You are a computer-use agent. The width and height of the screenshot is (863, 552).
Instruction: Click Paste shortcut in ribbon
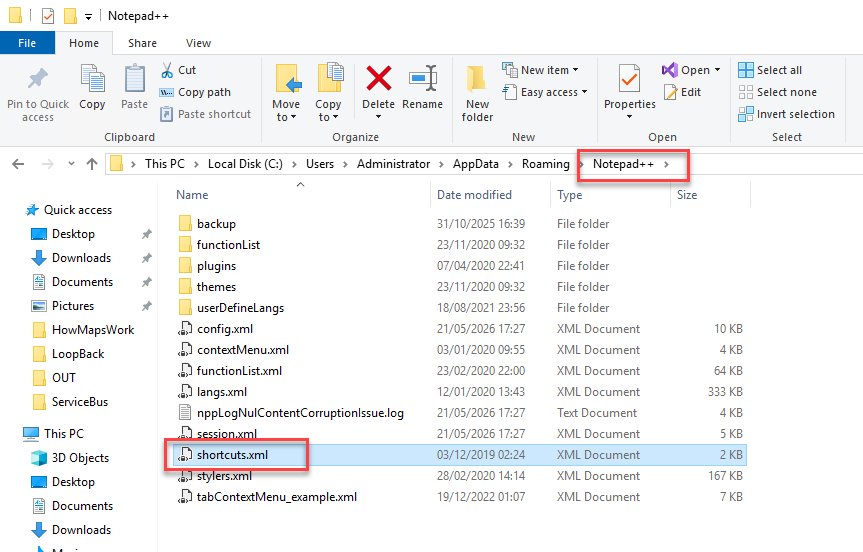point(205,114)
